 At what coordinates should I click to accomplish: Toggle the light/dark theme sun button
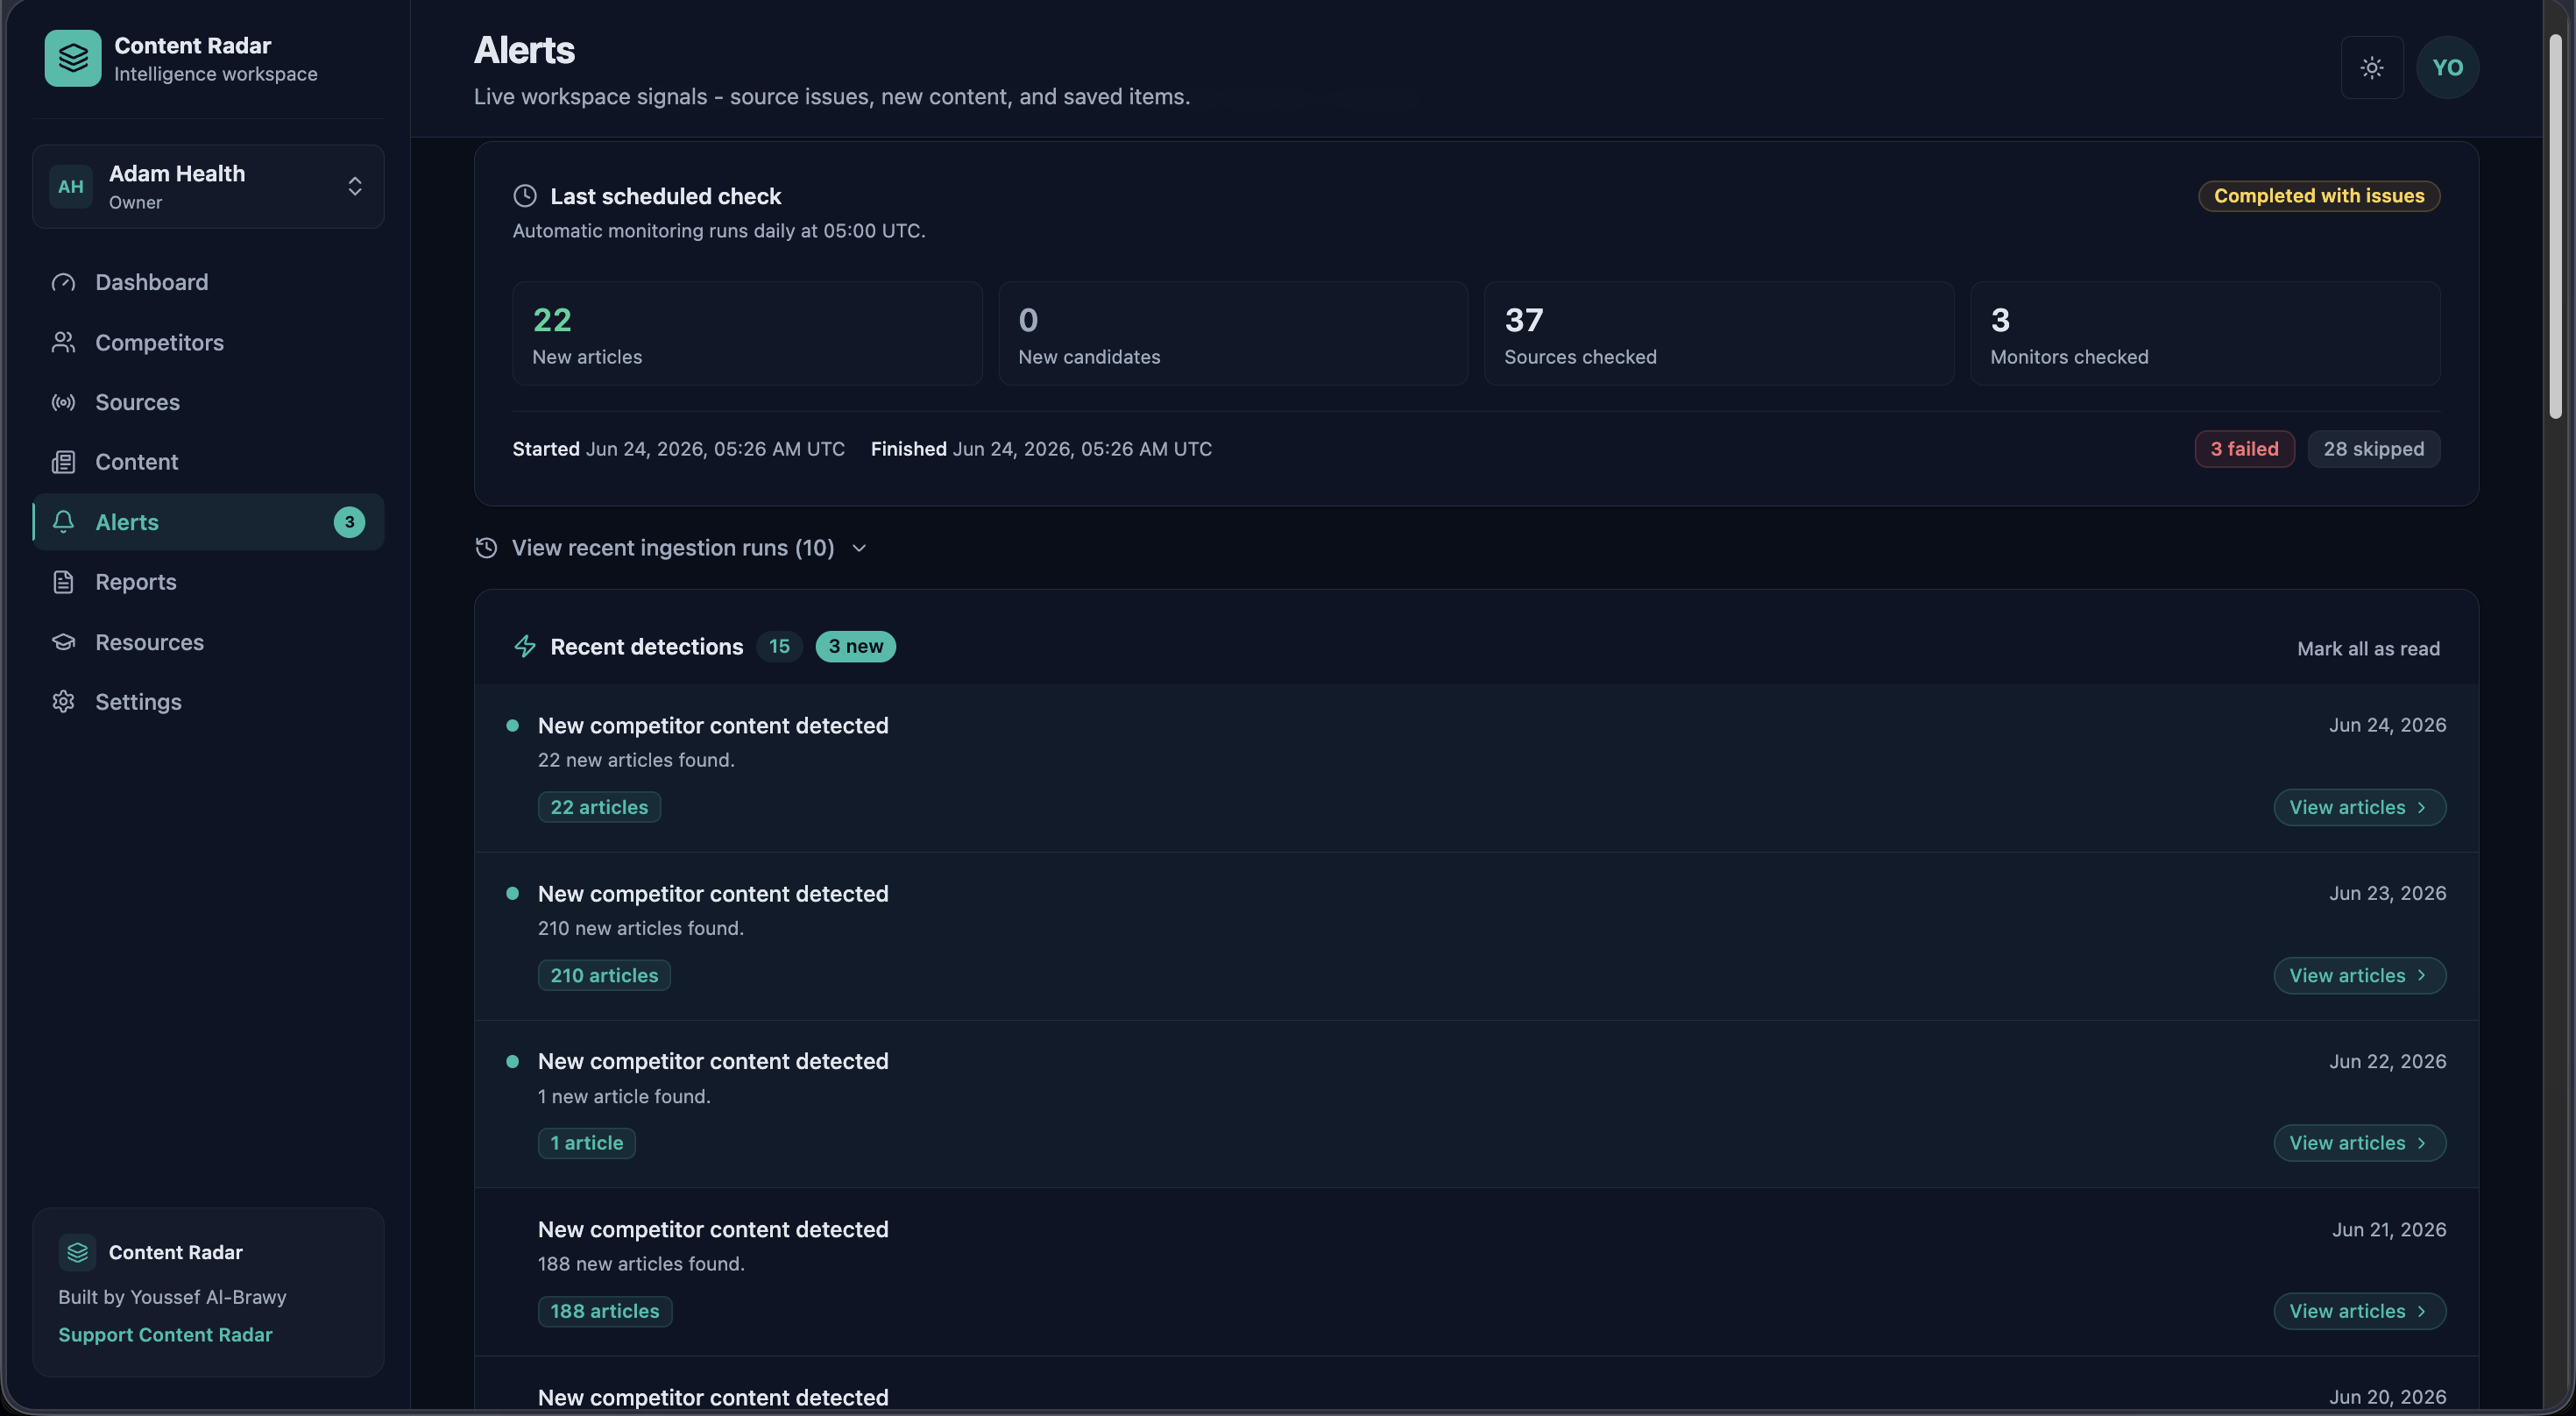click(x=2372, y=67)
